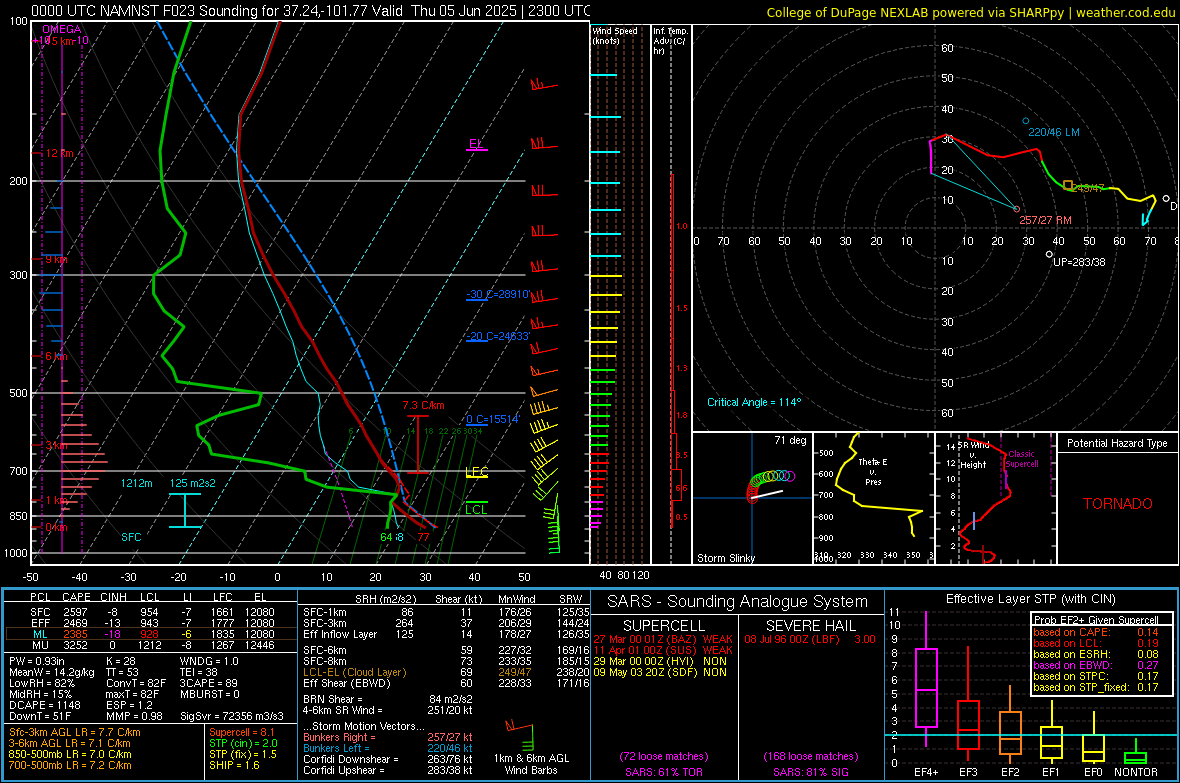Screen dimensions: 1180x783
Task: Select the 12 km height marker
Action: [x=59, y=153]
